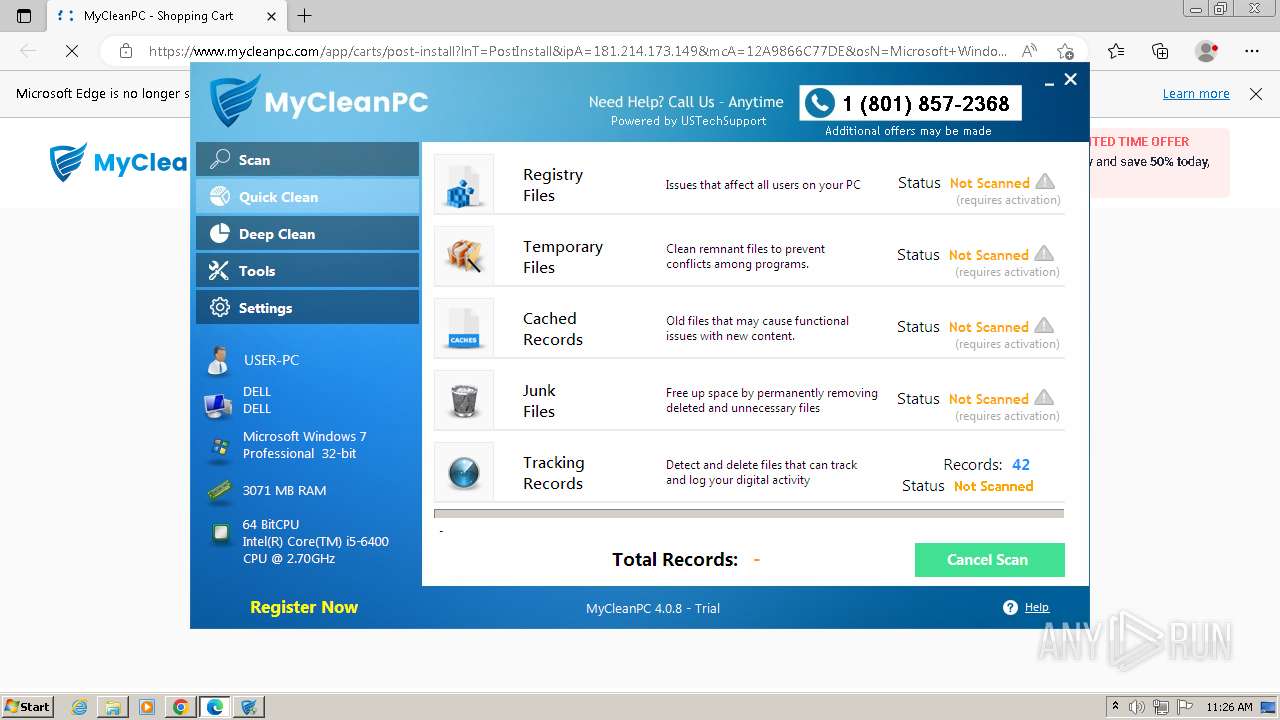Screen dimensions: 1280x720
Task: Click the Cancel Scan button
Action: pyautogui.click(x=989, y=560)
